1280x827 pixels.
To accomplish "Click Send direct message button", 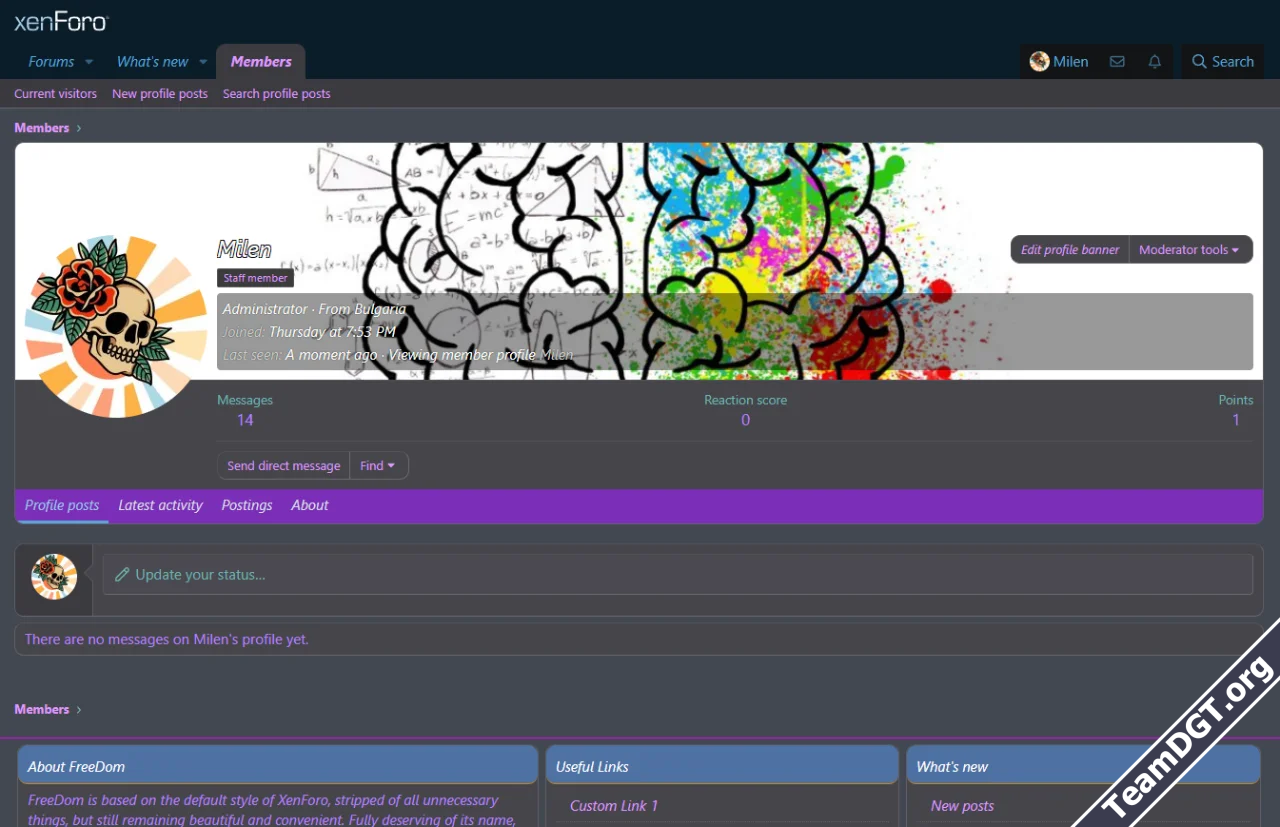I will (x=283, y=466).
